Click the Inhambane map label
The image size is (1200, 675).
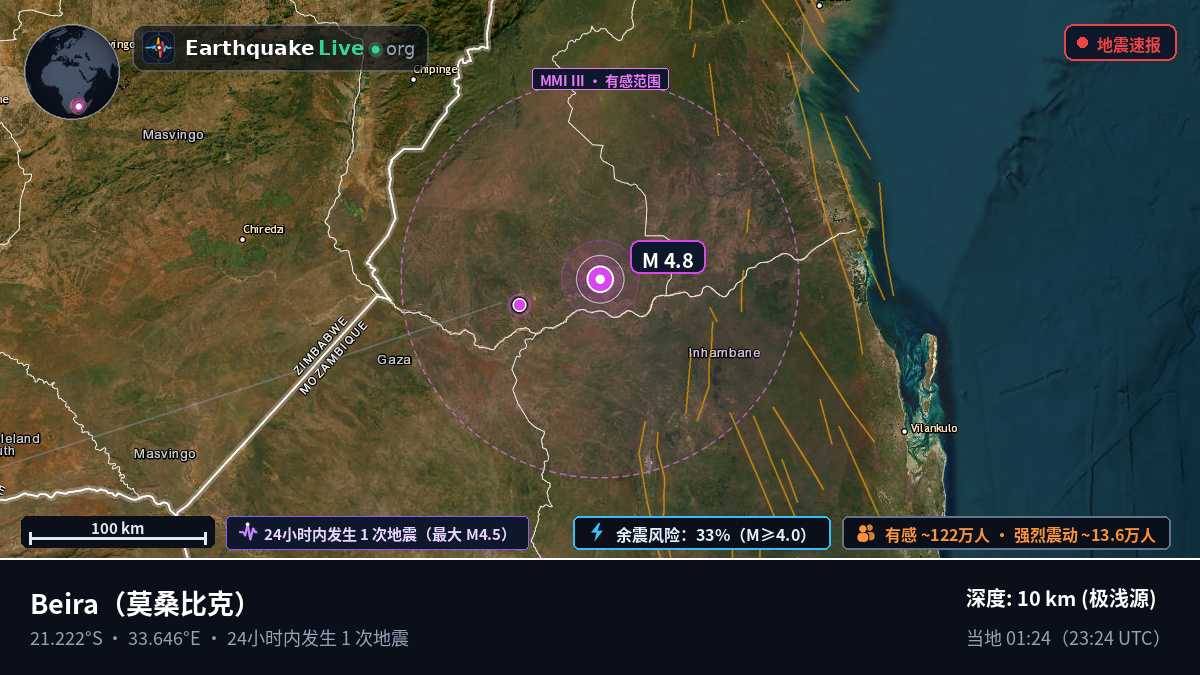click(x=725, y=352)
